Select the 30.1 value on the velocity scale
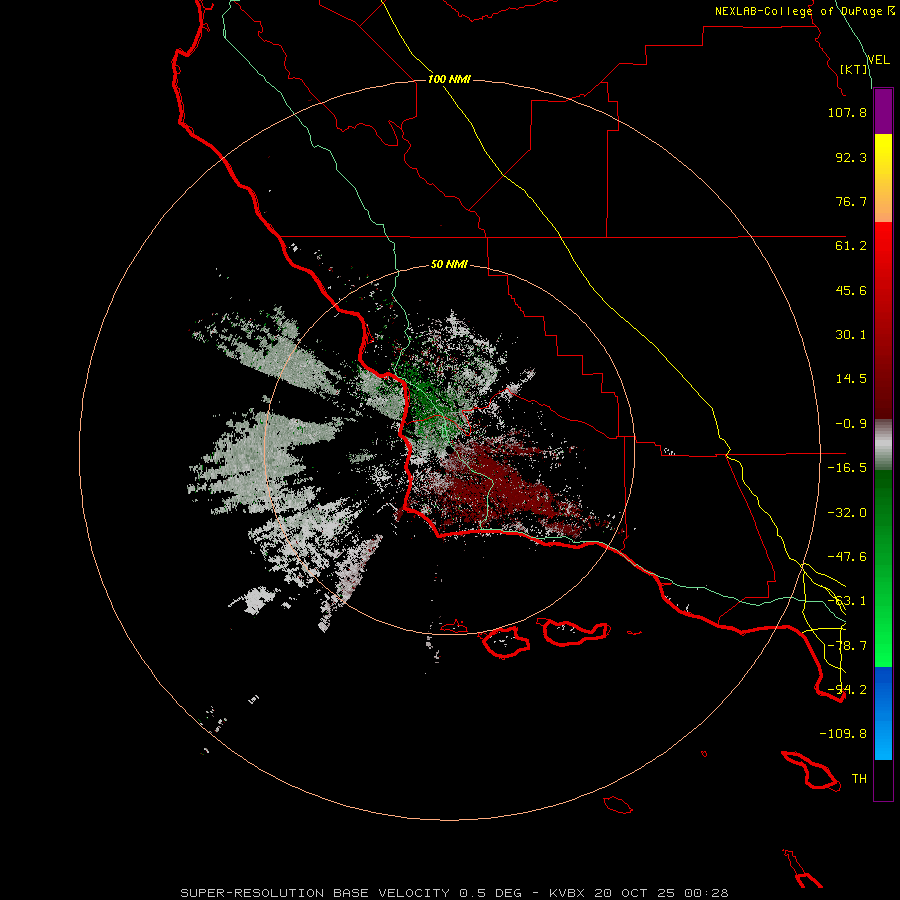The width and height of the screenshot is (900, 900). [851, 335]
